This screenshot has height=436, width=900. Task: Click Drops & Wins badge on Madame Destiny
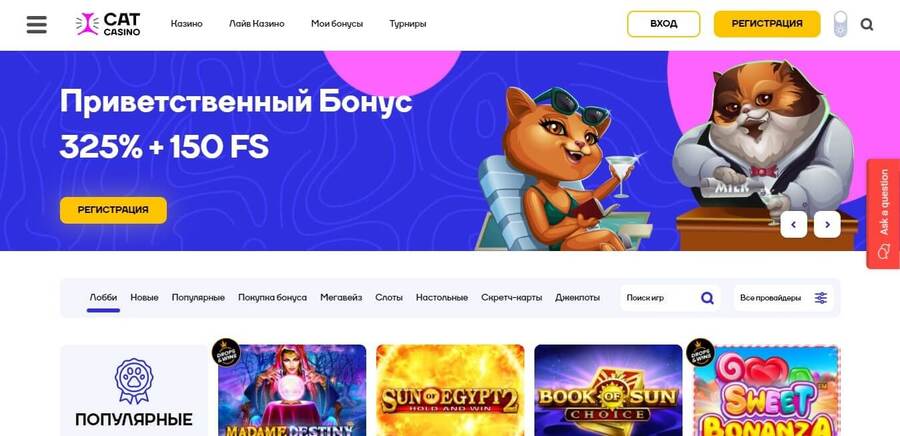(226, 352)
